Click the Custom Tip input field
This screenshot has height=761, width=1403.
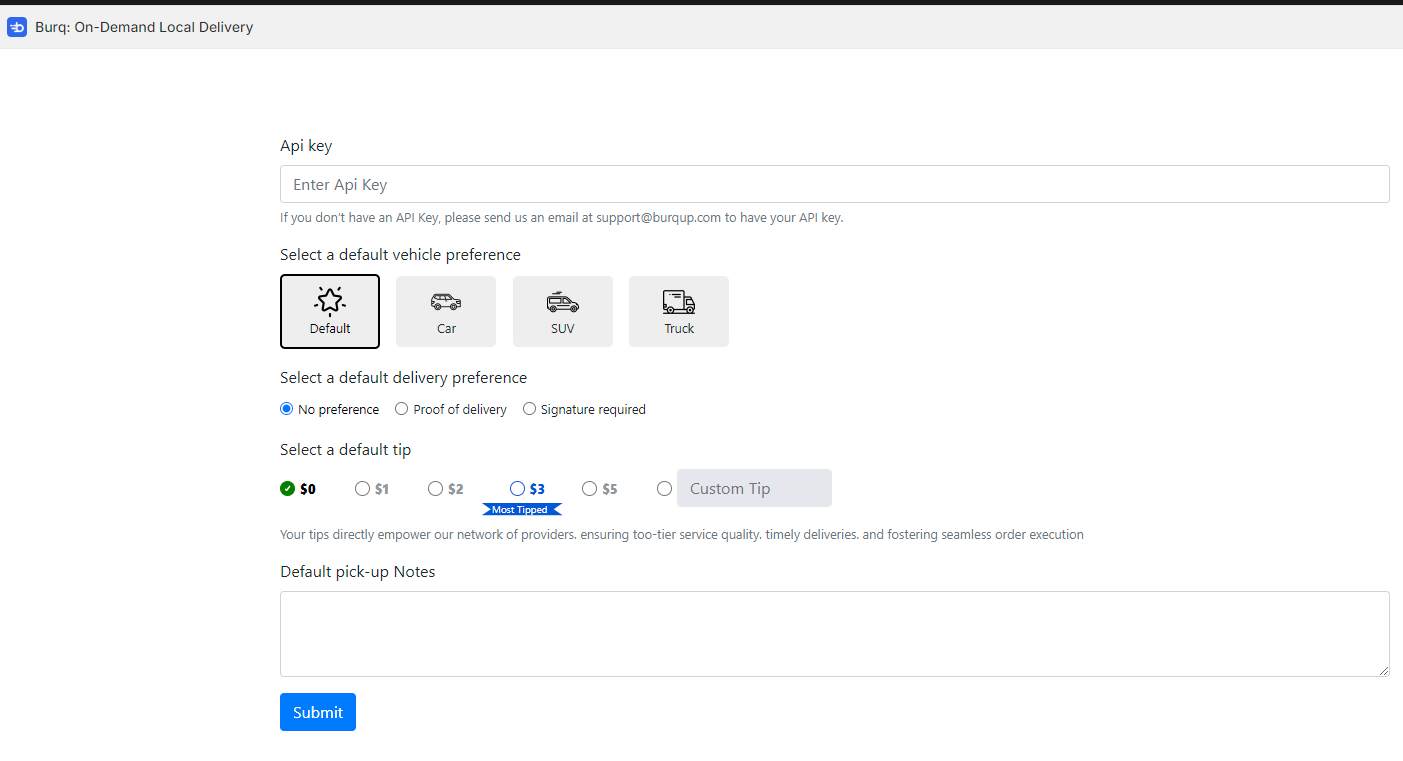754,488
